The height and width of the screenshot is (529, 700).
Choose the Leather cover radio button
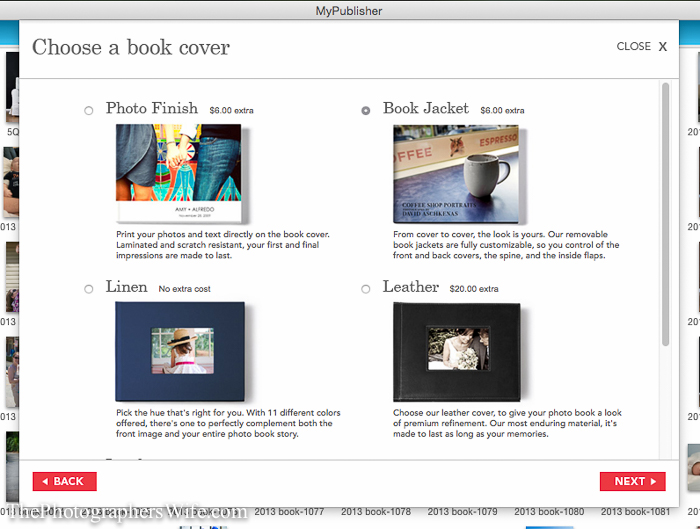[x=366, y=289]
